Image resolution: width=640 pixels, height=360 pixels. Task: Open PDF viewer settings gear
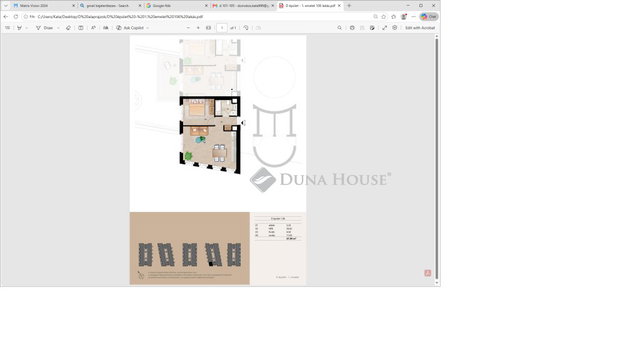pyautogui.click(x=395, y=28)
